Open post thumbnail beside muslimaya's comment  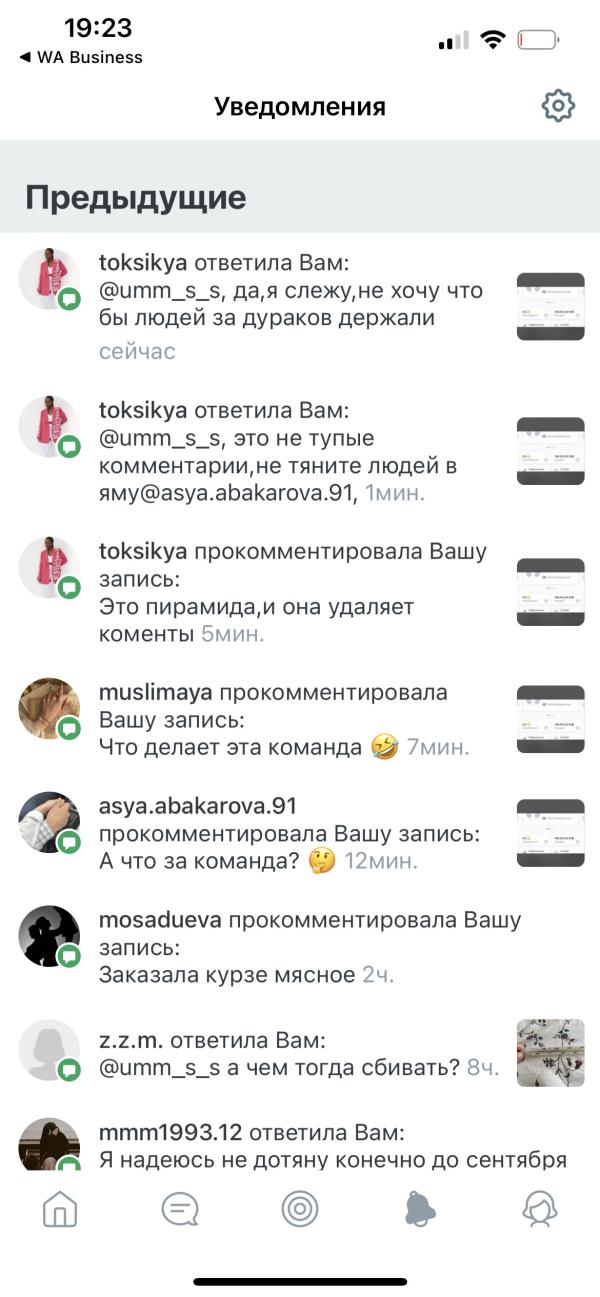[x=550, y=719]
